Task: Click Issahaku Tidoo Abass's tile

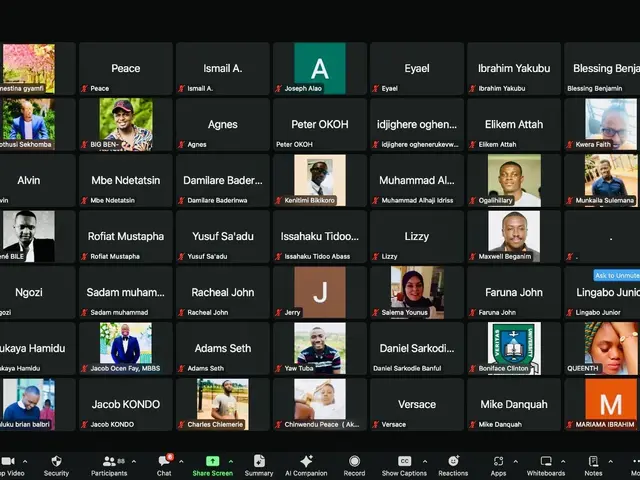Action: click(x=320, y=236)
